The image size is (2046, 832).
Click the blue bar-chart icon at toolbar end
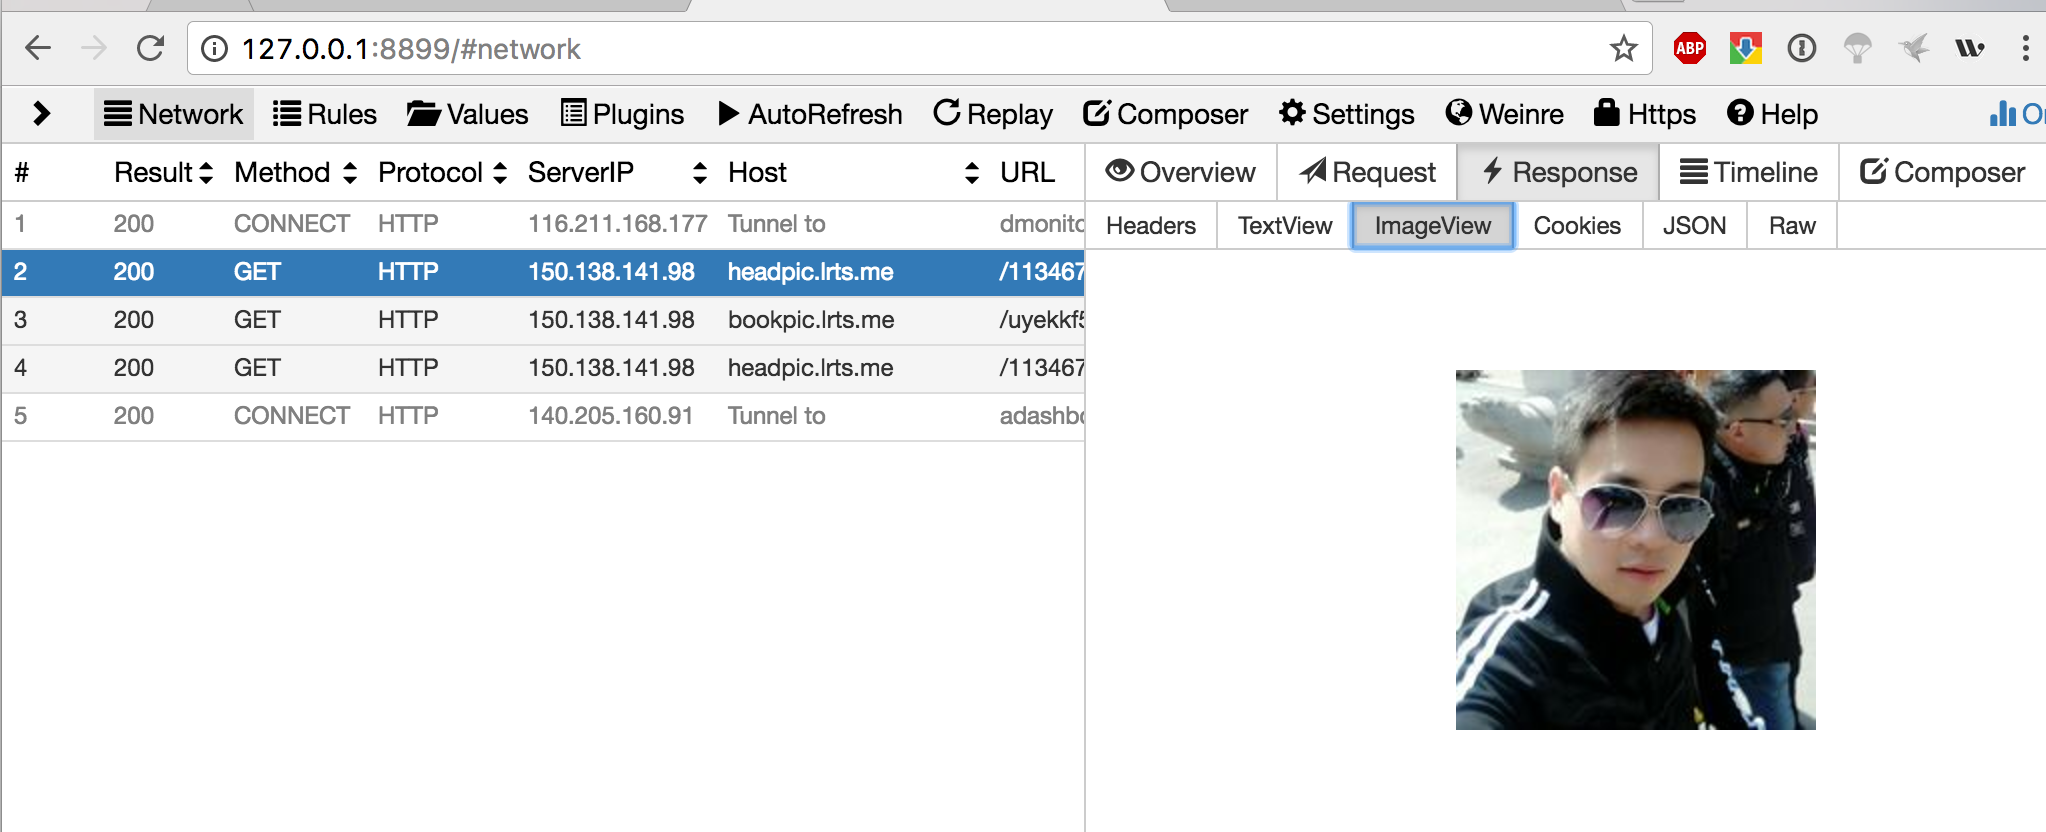pos(2003,113)
